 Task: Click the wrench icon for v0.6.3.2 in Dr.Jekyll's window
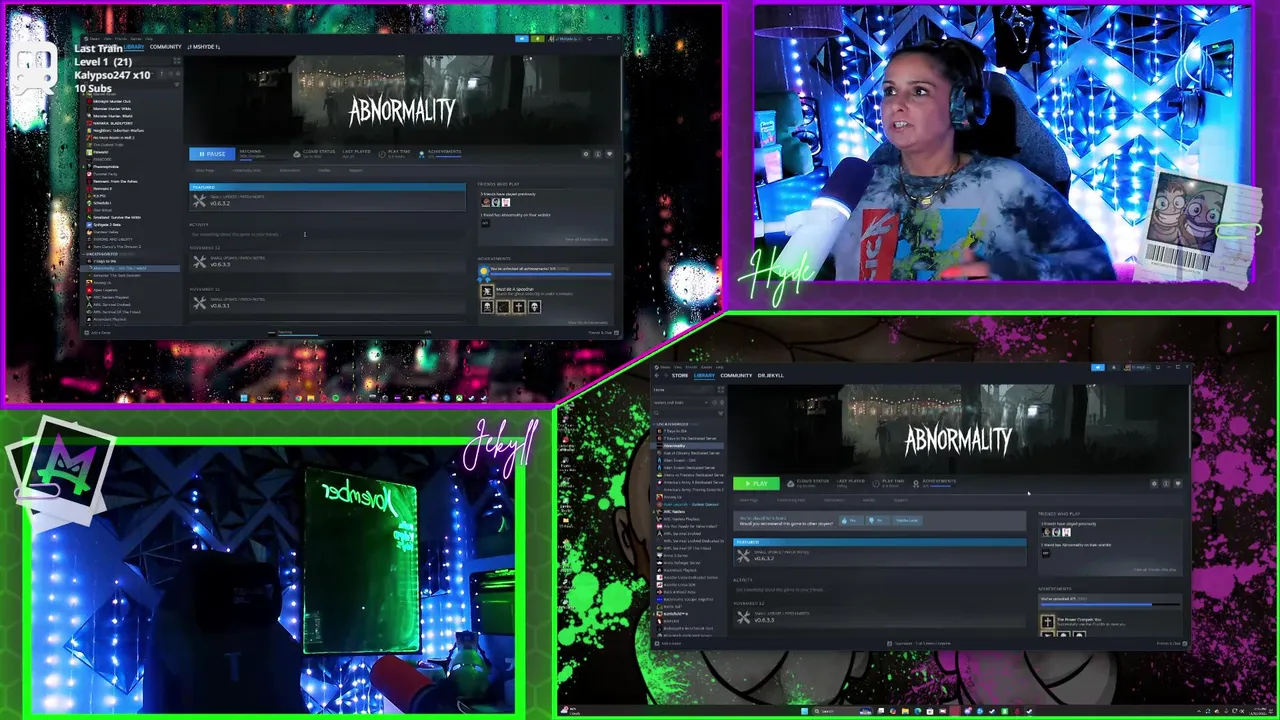[x=743, y=556]
